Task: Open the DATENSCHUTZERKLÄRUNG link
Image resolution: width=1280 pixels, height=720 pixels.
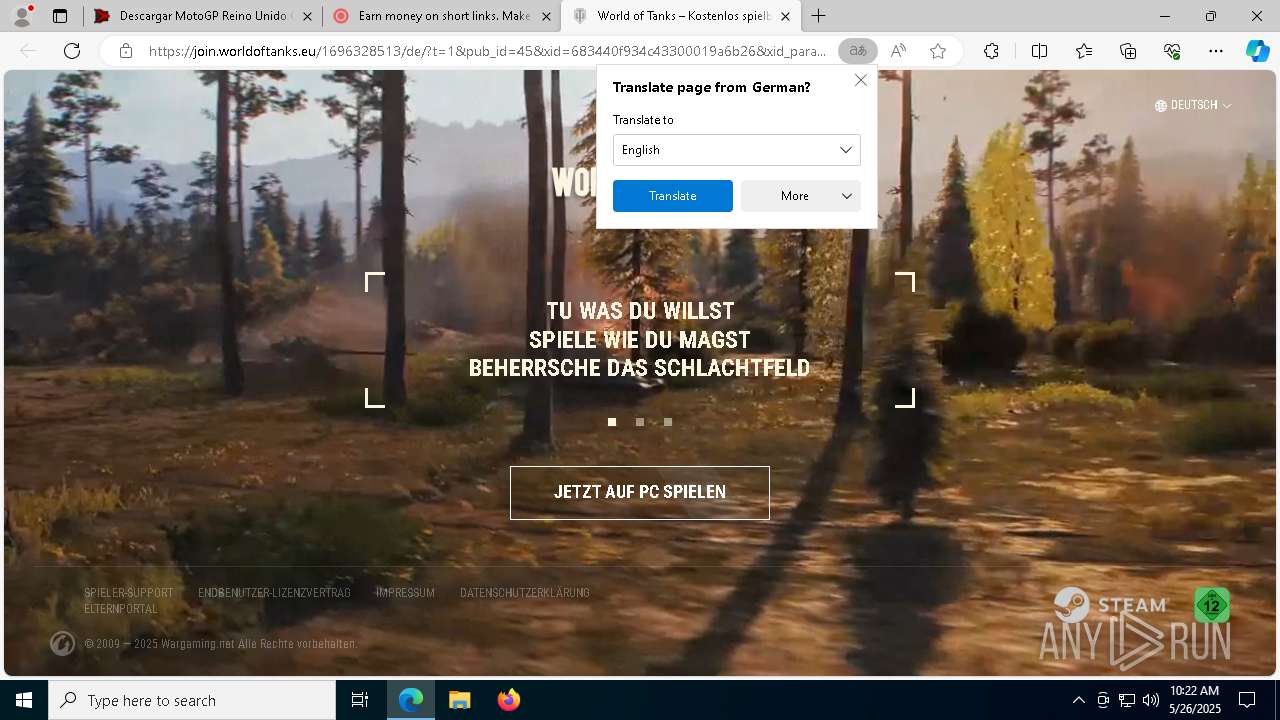Action: pyautogui.click(x=525, y=593)
